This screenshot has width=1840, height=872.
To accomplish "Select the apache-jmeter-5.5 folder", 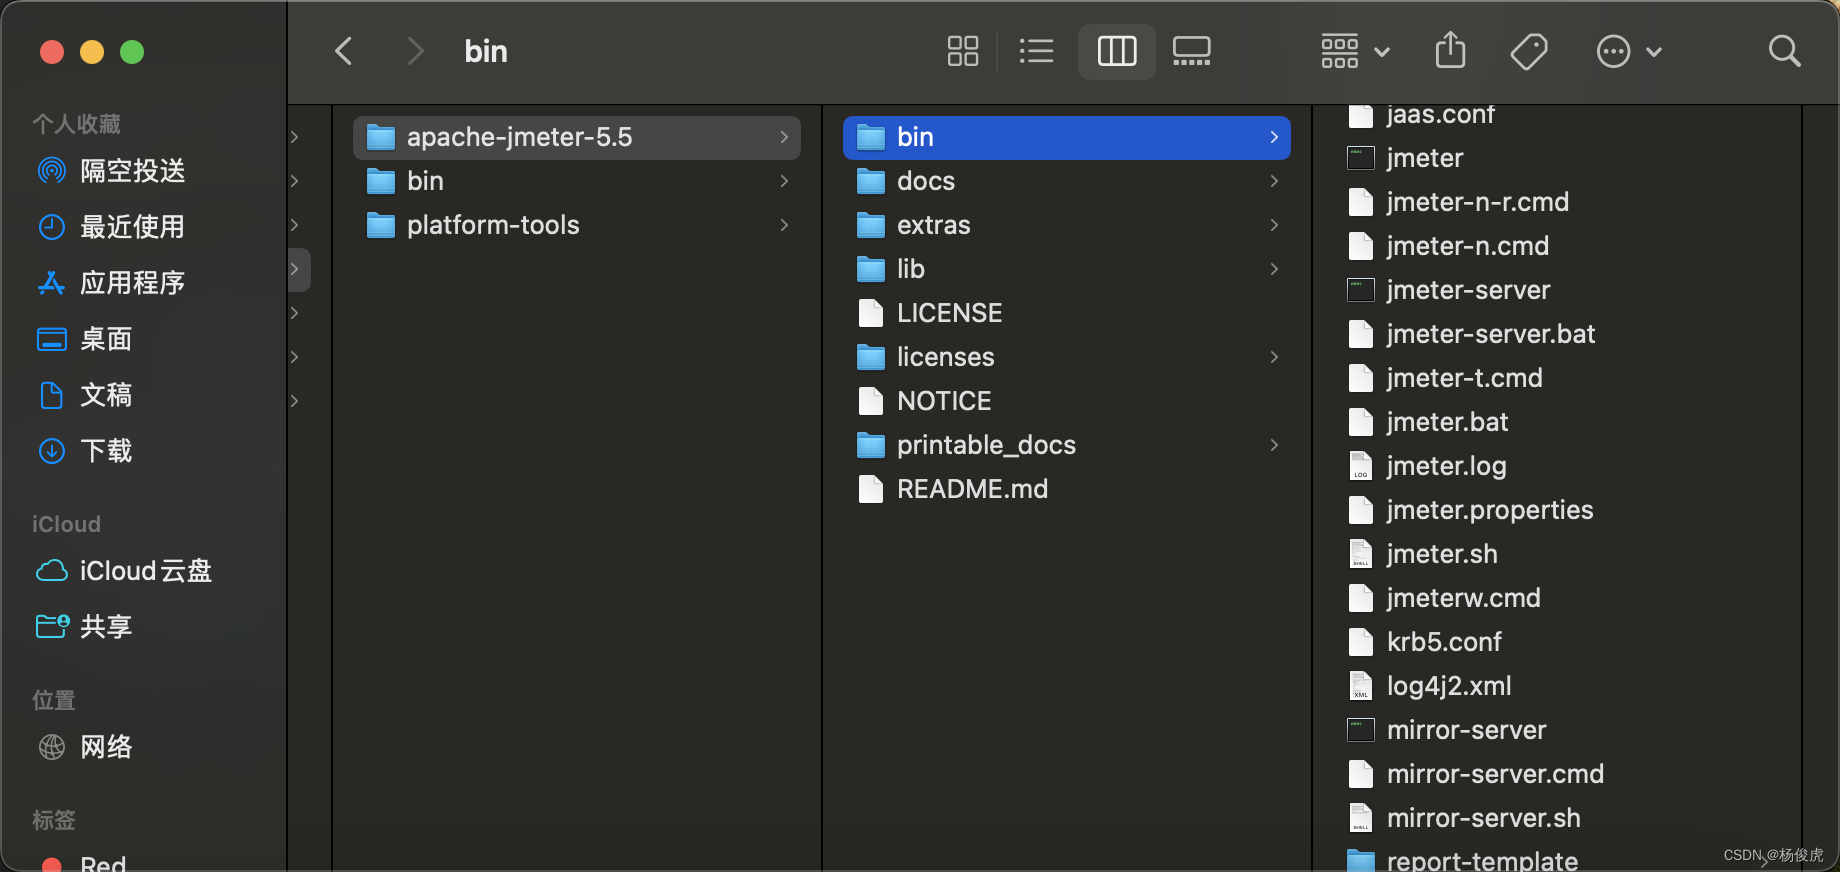I will 577,137.
